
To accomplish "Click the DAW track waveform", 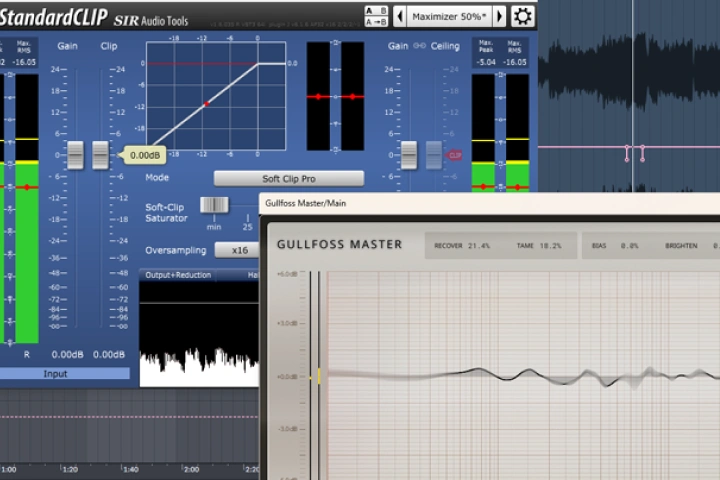I will 629,72.
